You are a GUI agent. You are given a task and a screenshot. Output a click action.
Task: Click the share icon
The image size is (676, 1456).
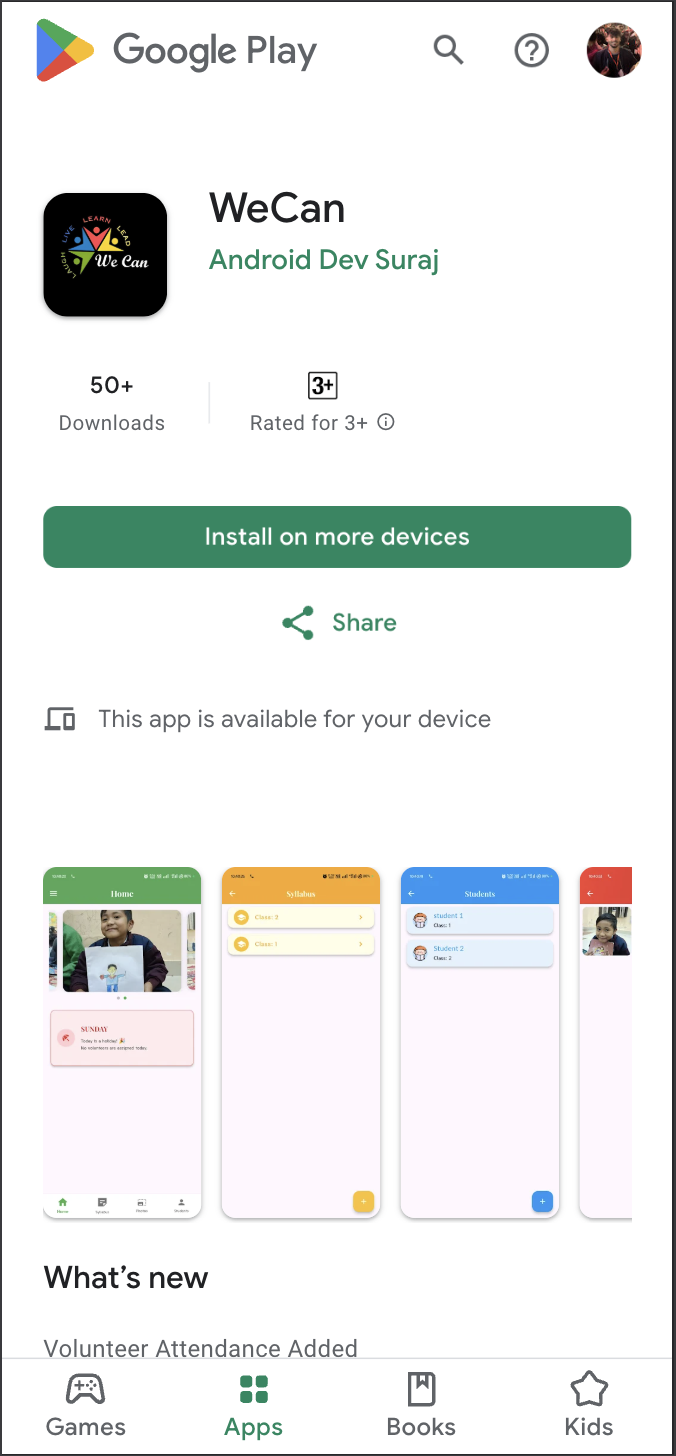tap(298, 623)
